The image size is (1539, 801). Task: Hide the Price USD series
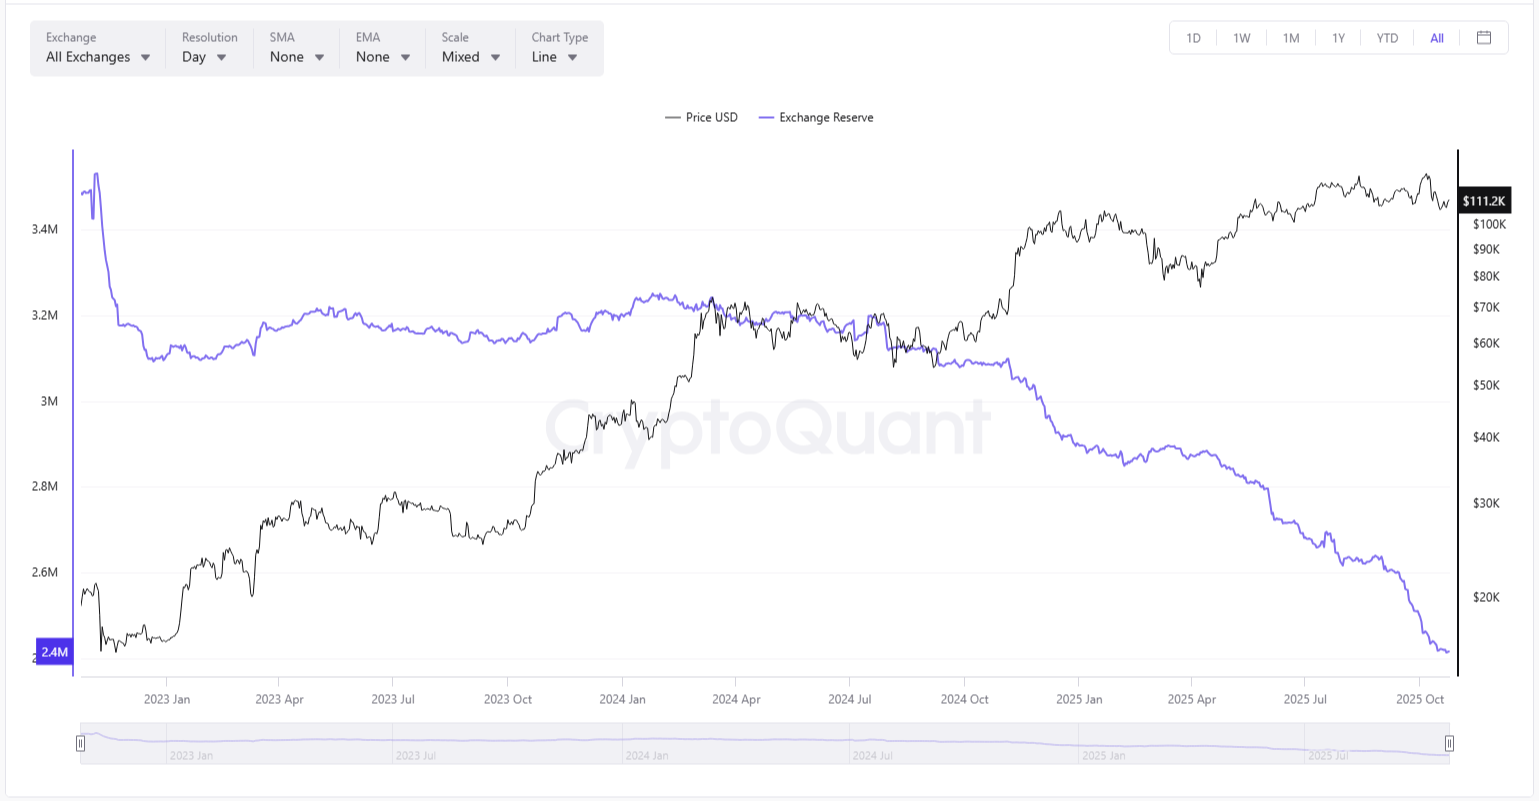pyautogui.click(x=711, y=117)
